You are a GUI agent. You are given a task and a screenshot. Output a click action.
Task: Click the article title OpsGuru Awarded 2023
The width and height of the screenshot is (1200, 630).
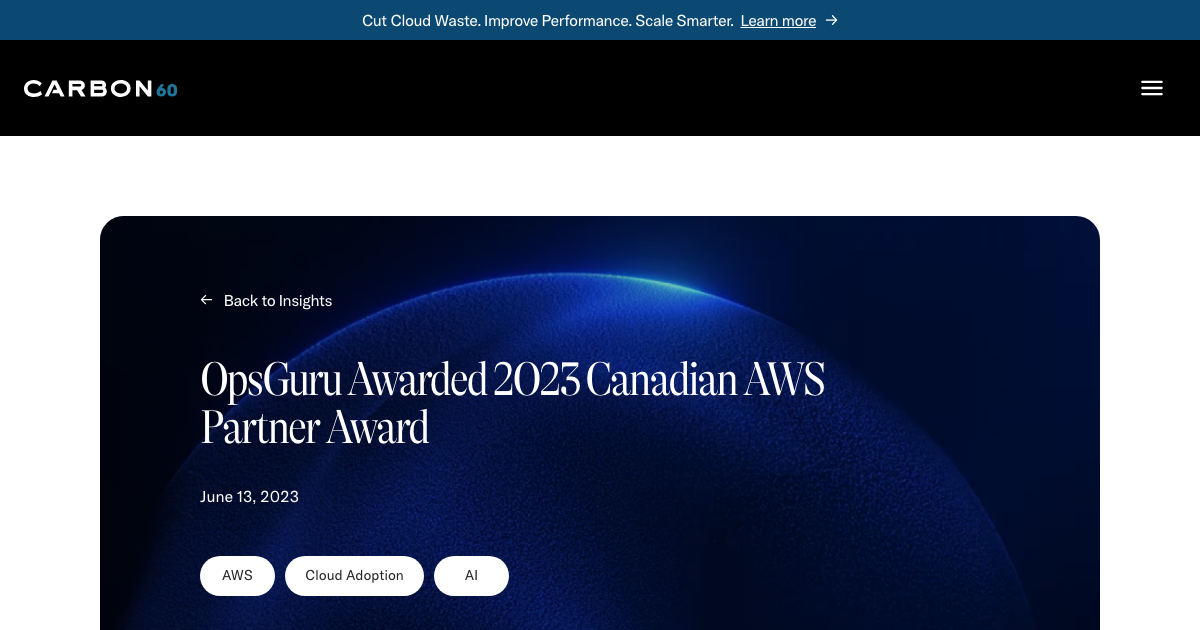(513, 403)
